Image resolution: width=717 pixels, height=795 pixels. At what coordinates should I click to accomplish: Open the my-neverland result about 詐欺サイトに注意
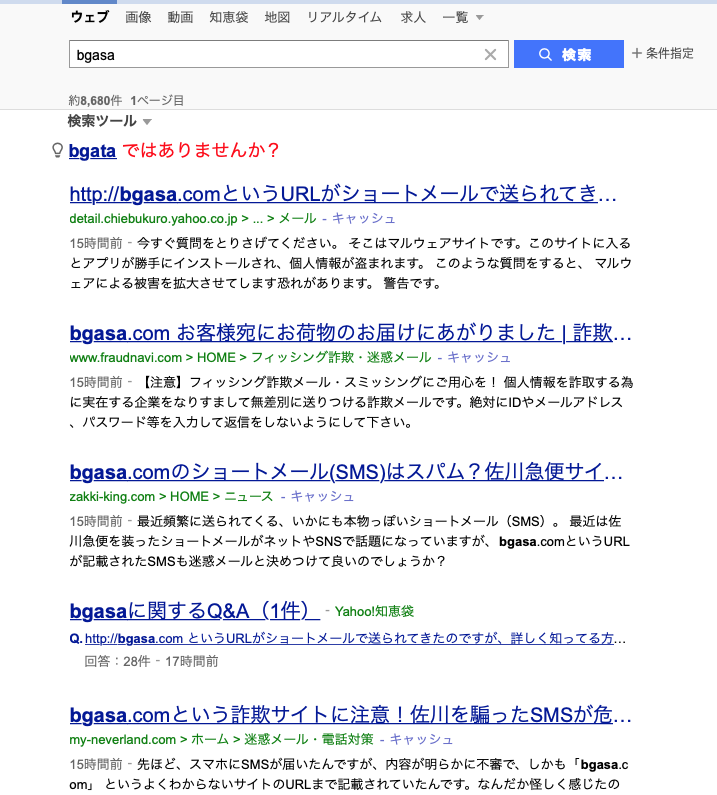350,715
